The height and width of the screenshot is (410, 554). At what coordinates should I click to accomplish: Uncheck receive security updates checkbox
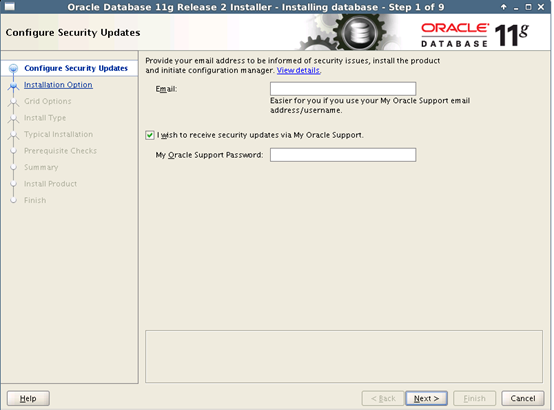(x=149, y=135)
